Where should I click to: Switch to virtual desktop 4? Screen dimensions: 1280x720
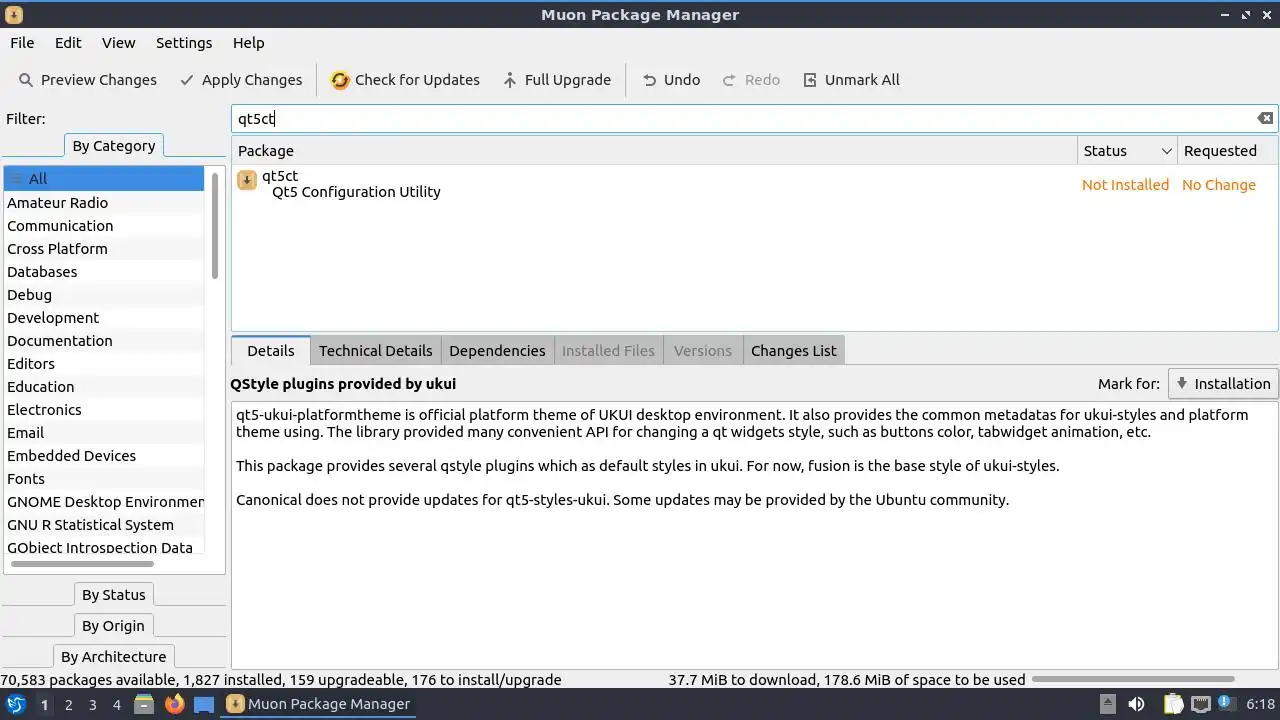(116, 705)
